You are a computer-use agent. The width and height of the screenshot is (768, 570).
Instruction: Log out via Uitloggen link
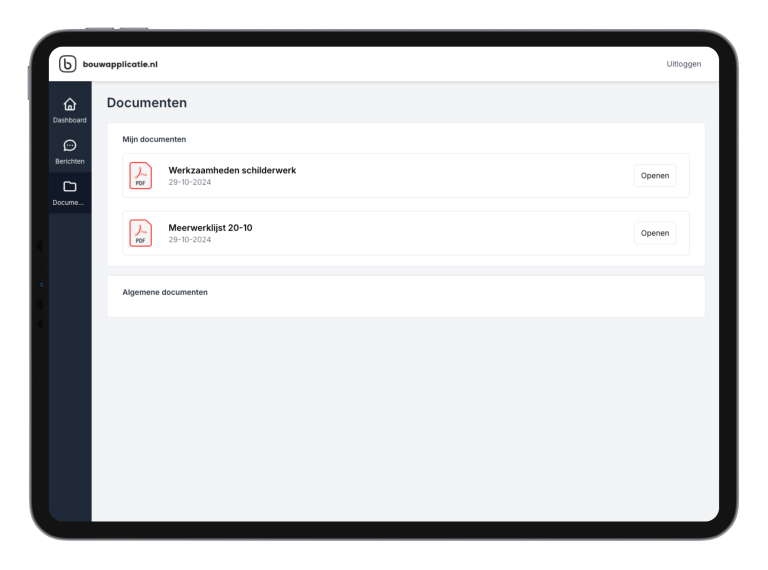tap(683, 64)
